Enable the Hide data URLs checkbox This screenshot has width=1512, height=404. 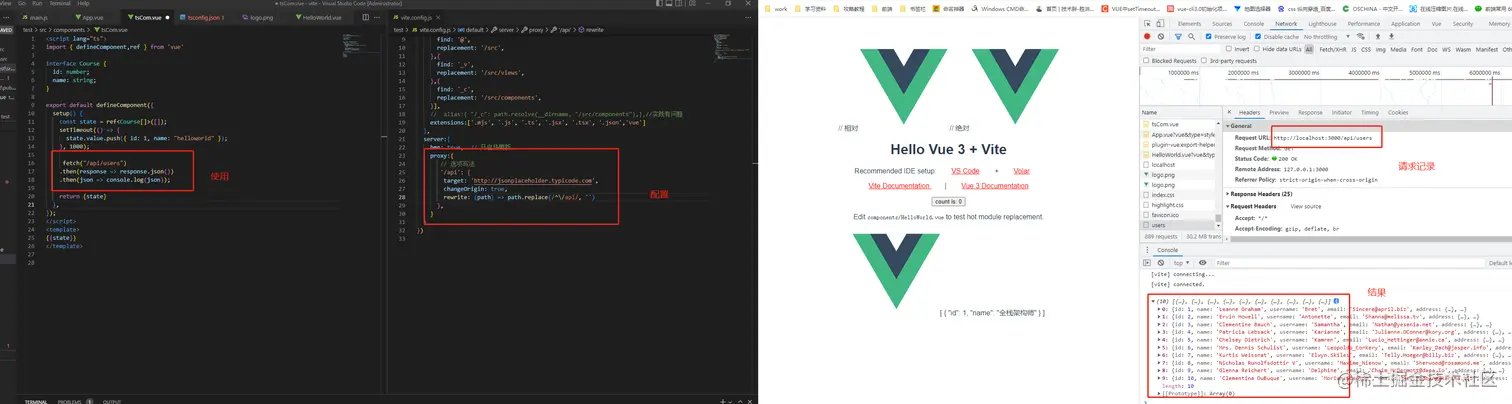click(1257, 48)
